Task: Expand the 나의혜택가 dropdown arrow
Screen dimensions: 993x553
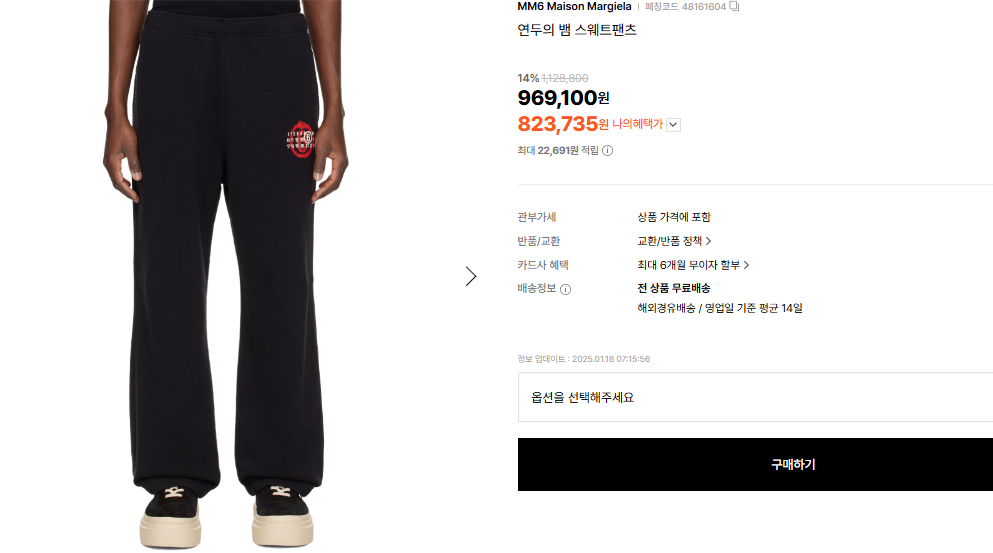Action: click(673, 125)
